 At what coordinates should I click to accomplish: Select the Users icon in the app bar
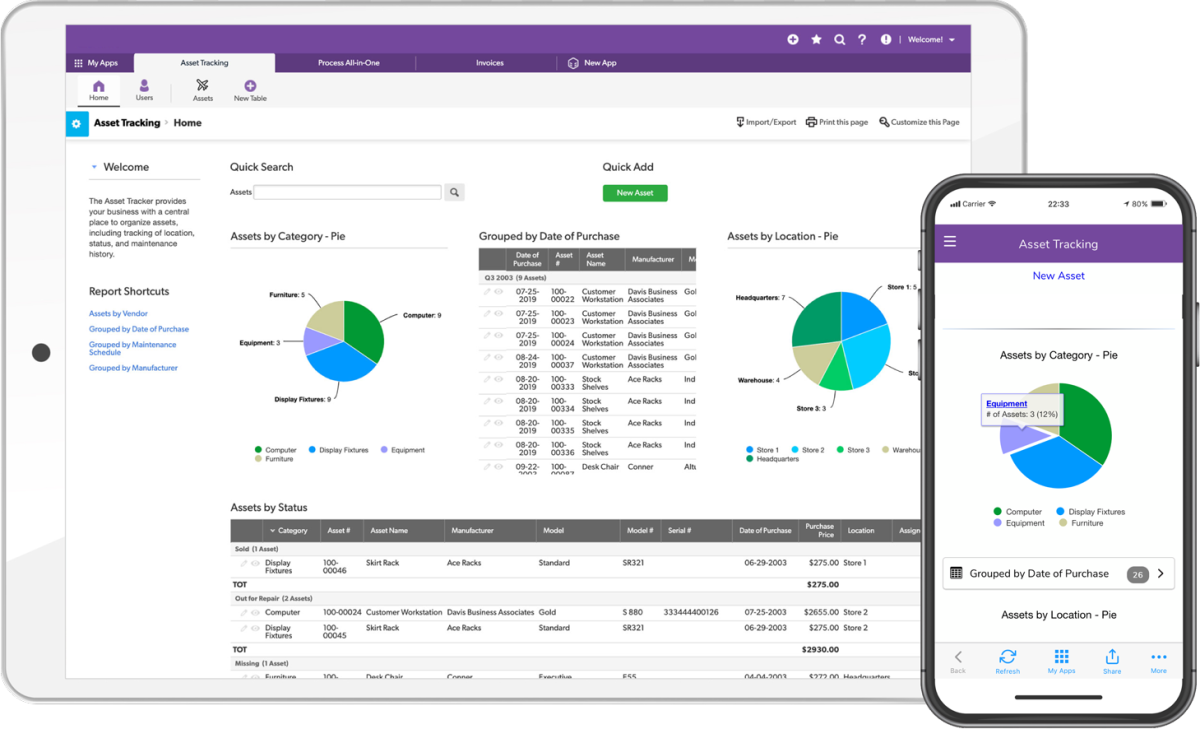144,88
